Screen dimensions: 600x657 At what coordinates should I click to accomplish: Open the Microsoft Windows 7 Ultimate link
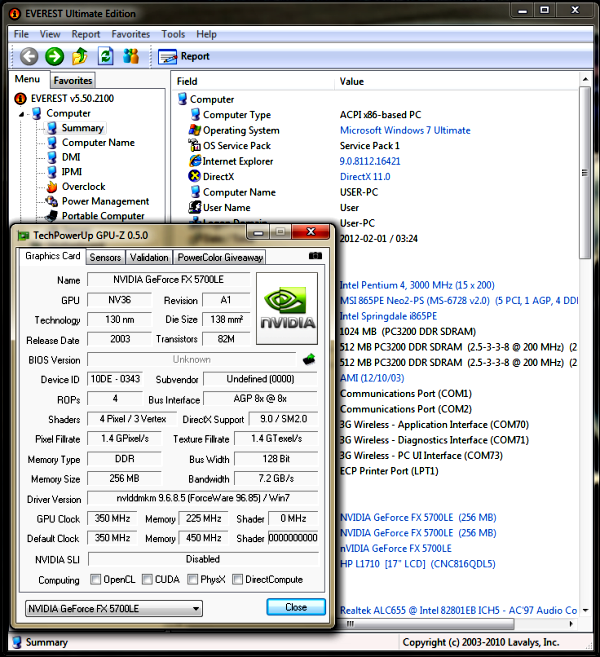[405, 130]
